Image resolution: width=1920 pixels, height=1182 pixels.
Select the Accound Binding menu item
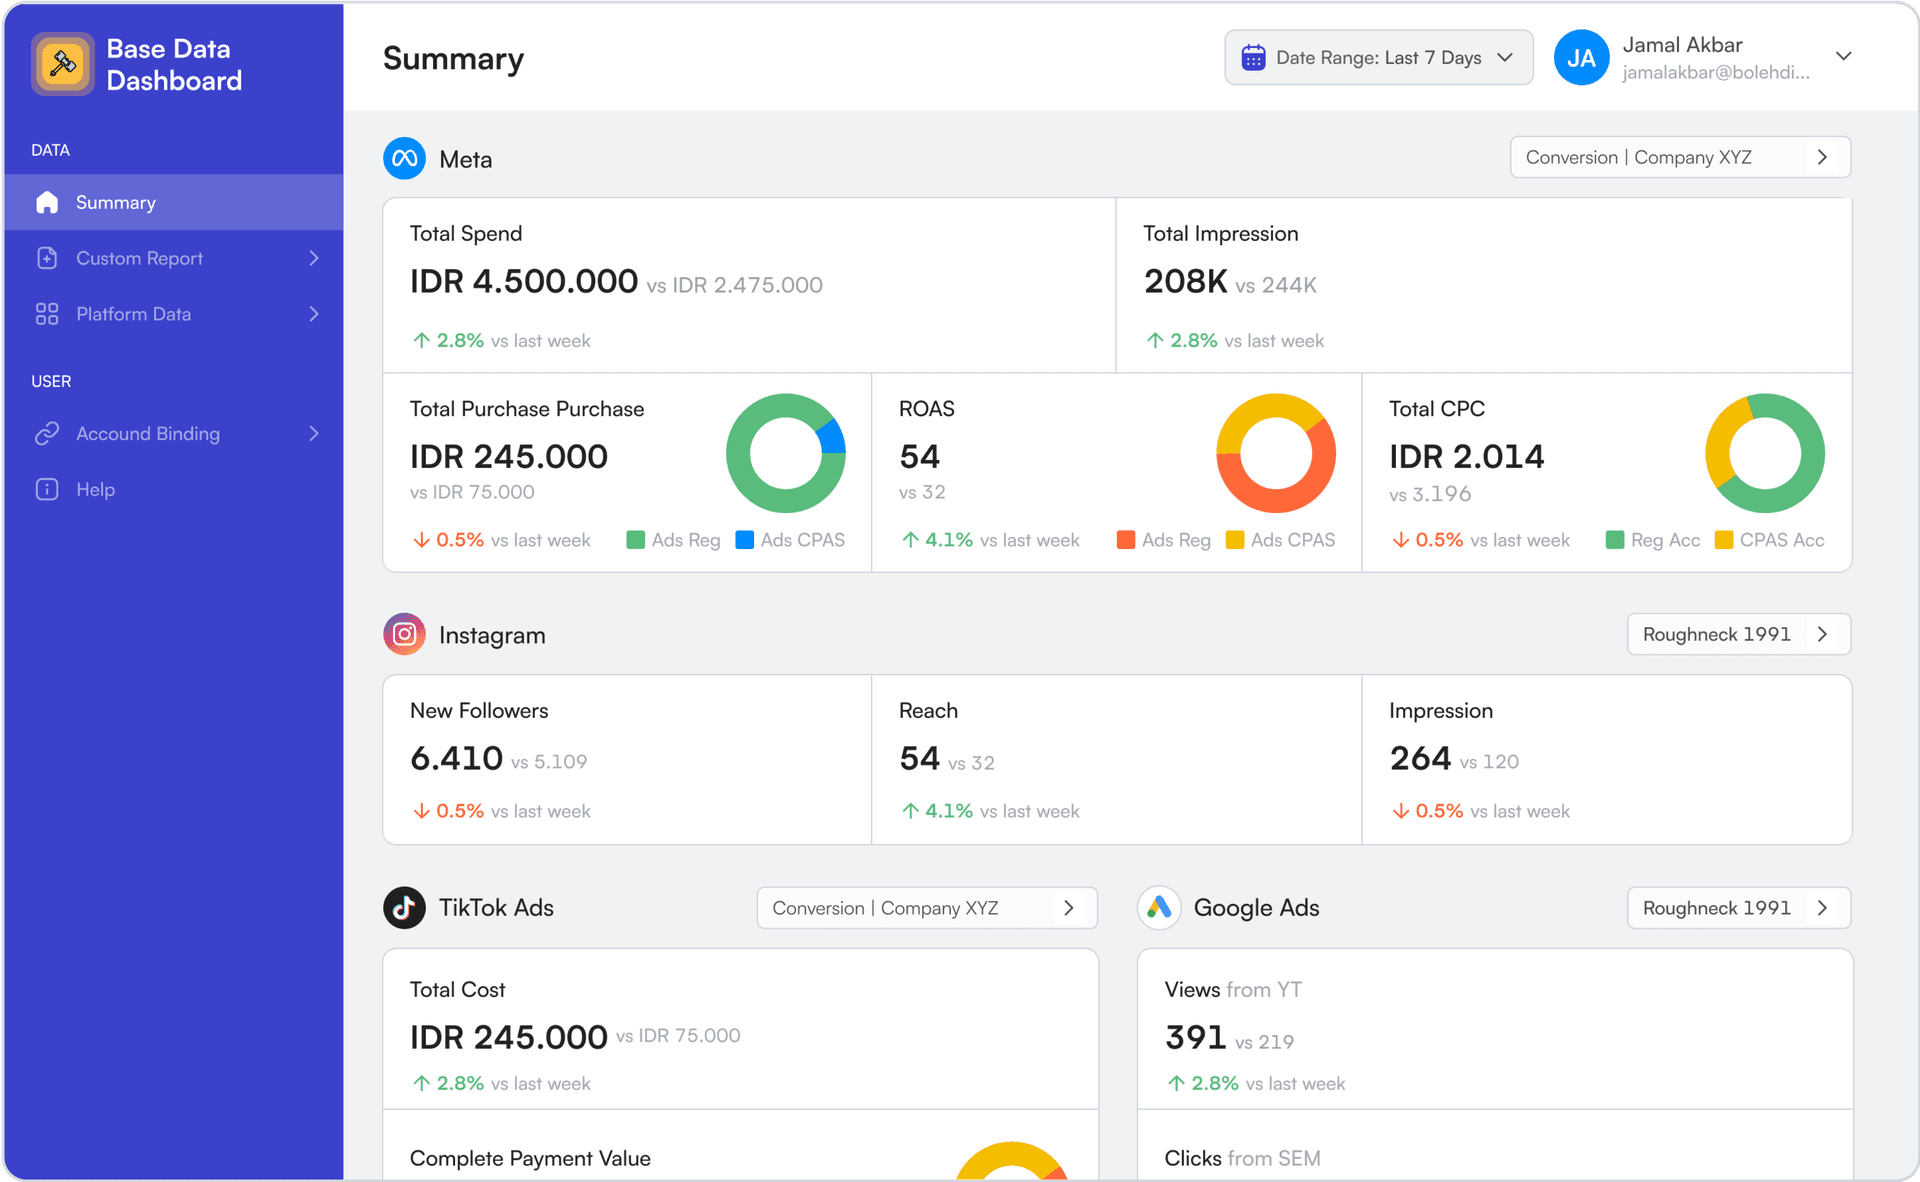click(174, 433)
